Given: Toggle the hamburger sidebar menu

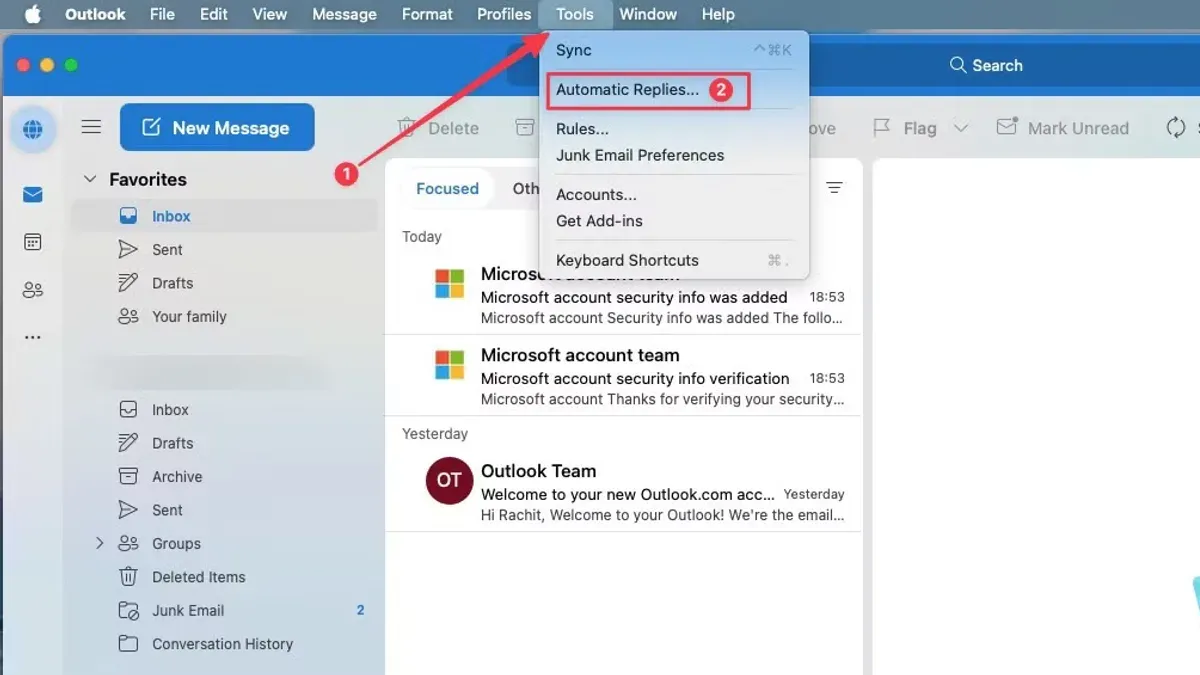Looking at the screenshot, I should pos(91,127).
